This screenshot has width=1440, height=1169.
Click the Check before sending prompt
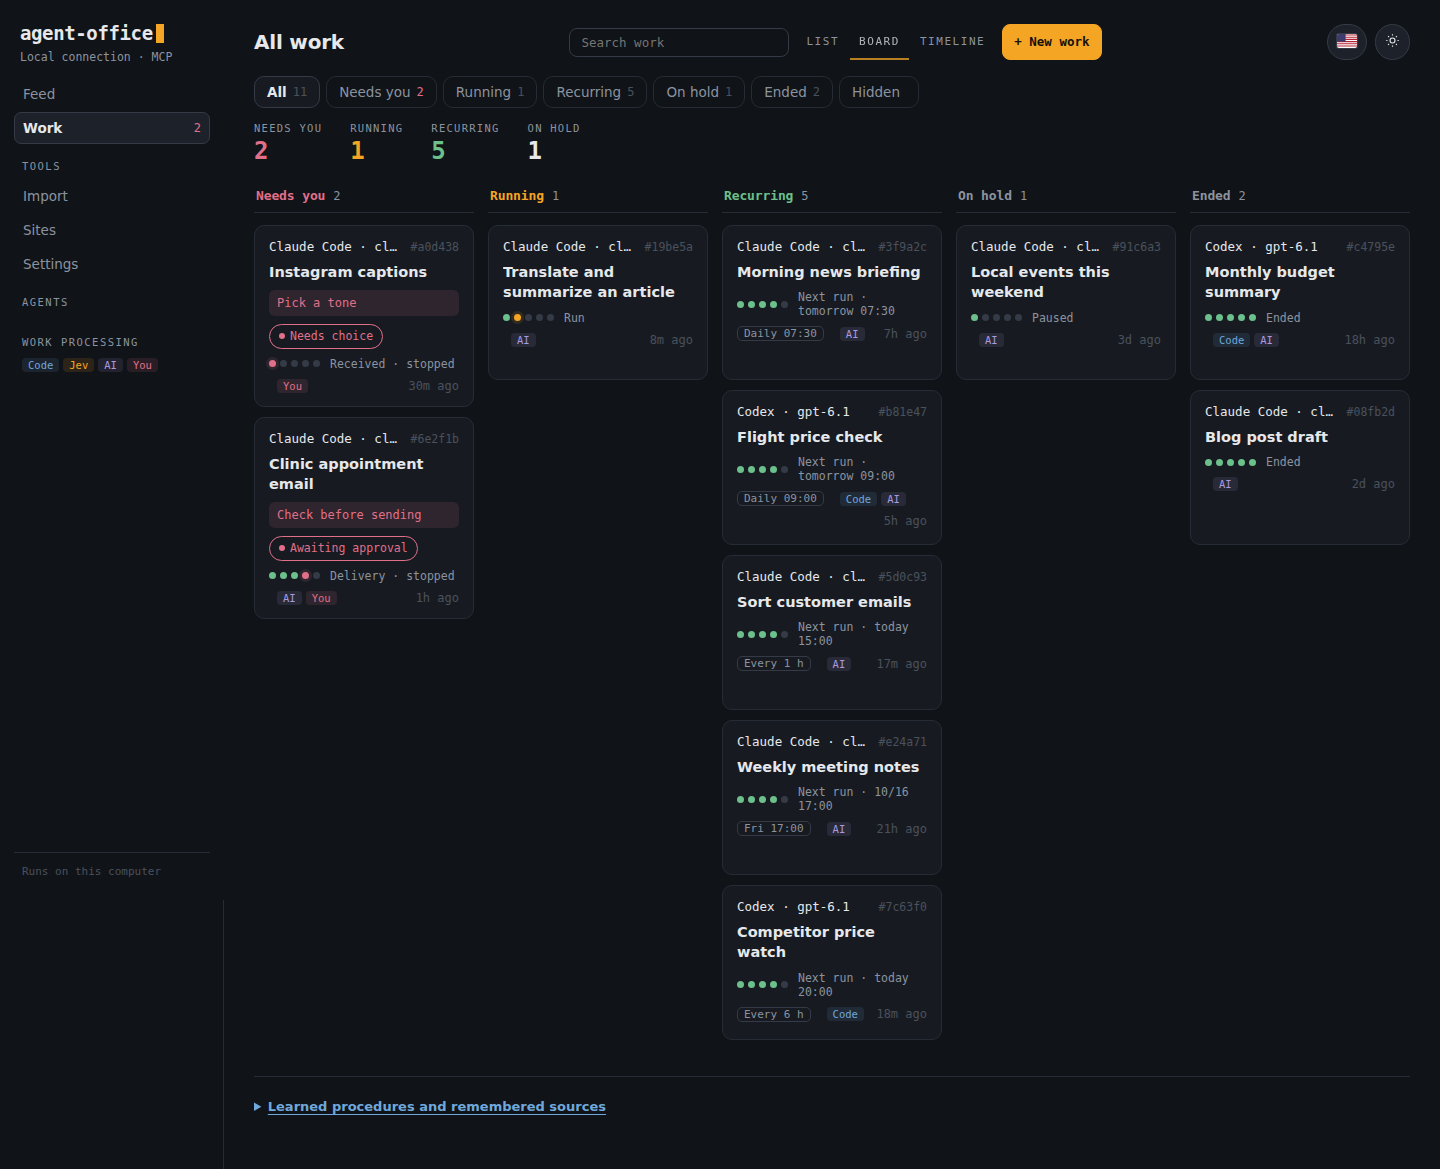[364, 515]
